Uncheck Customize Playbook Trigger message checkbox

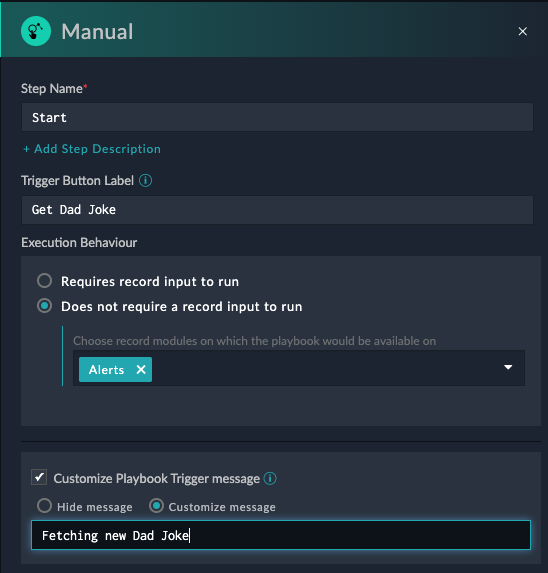click(39, 477)
